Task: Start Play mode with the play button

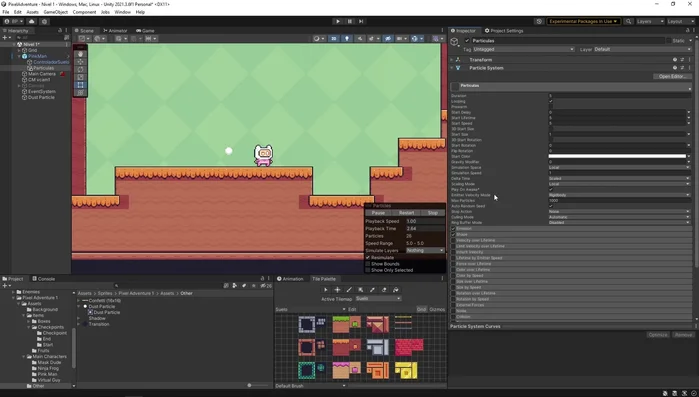Action: pos(338,21)
